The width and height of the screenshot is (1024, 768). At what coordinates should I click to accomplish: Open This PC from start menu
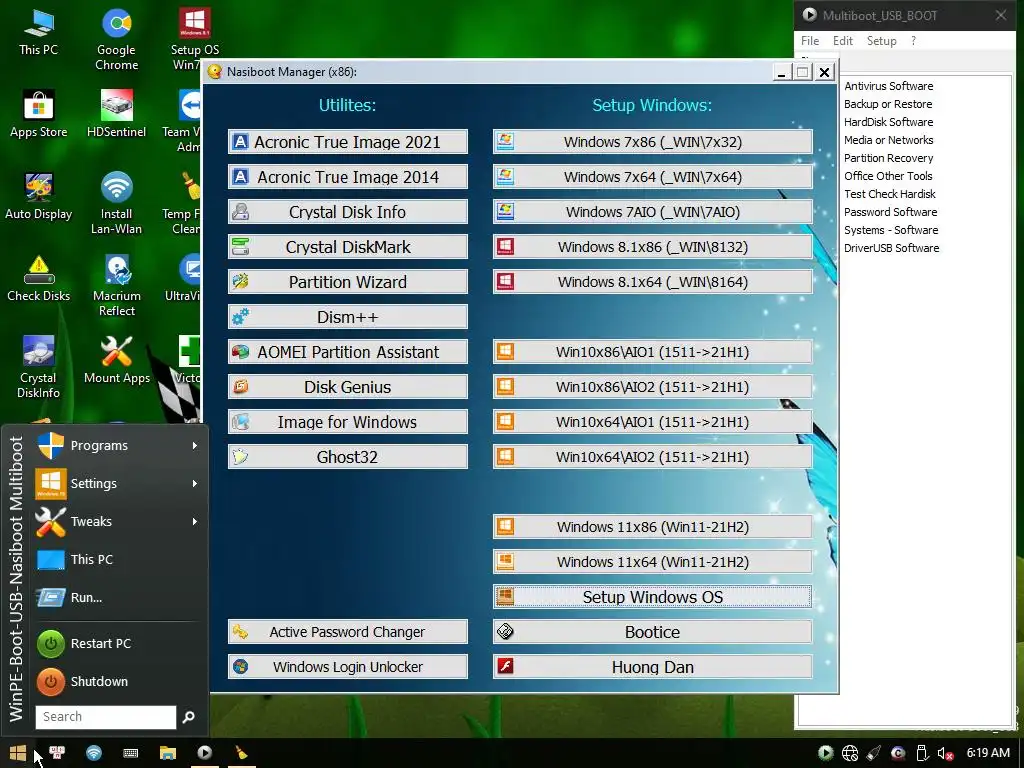click(118, 559)
